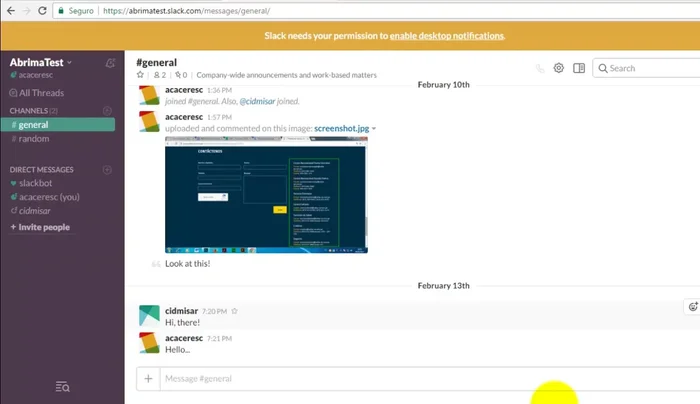Reload the page with the browser refresh button

pyautogui.click(x=43, y=11)
